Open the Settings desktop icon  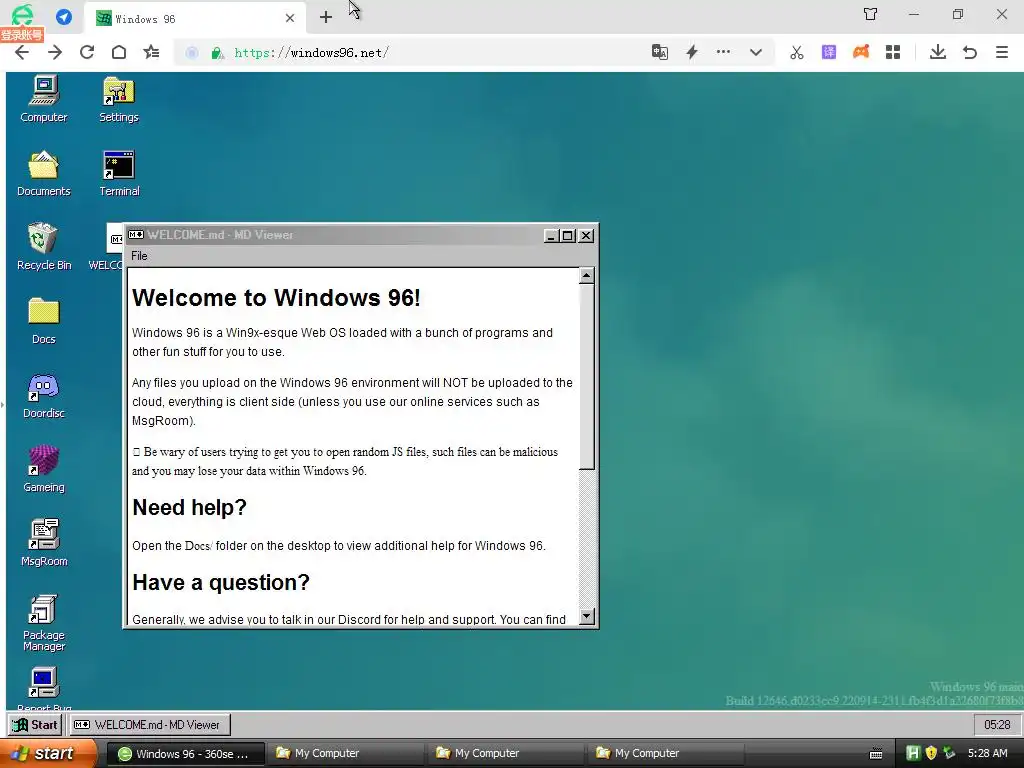(x=119, y=99)
